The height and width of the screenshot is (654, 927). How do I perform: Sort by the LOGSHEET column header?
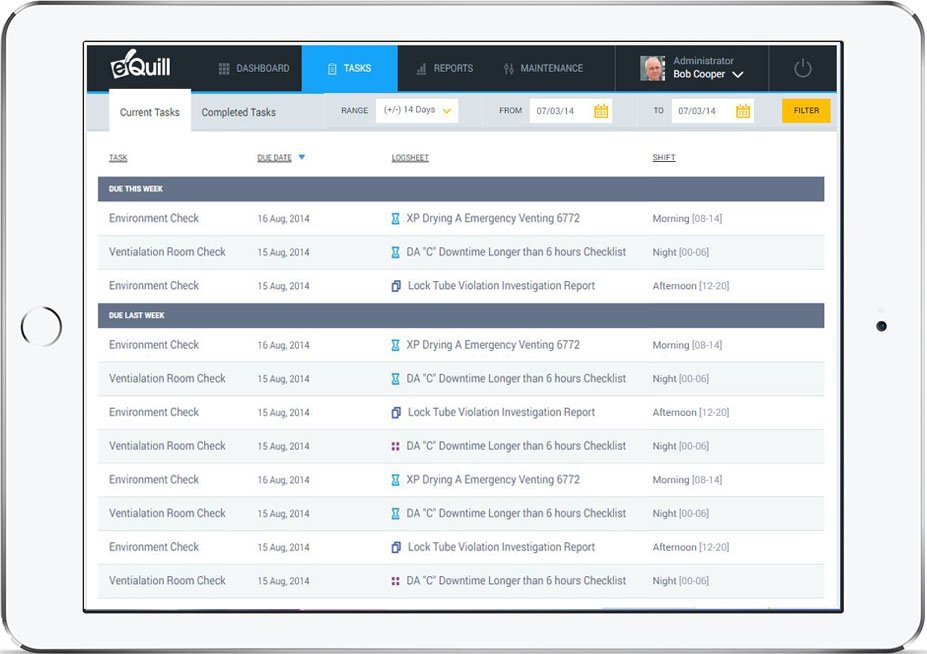click(410, 158)
